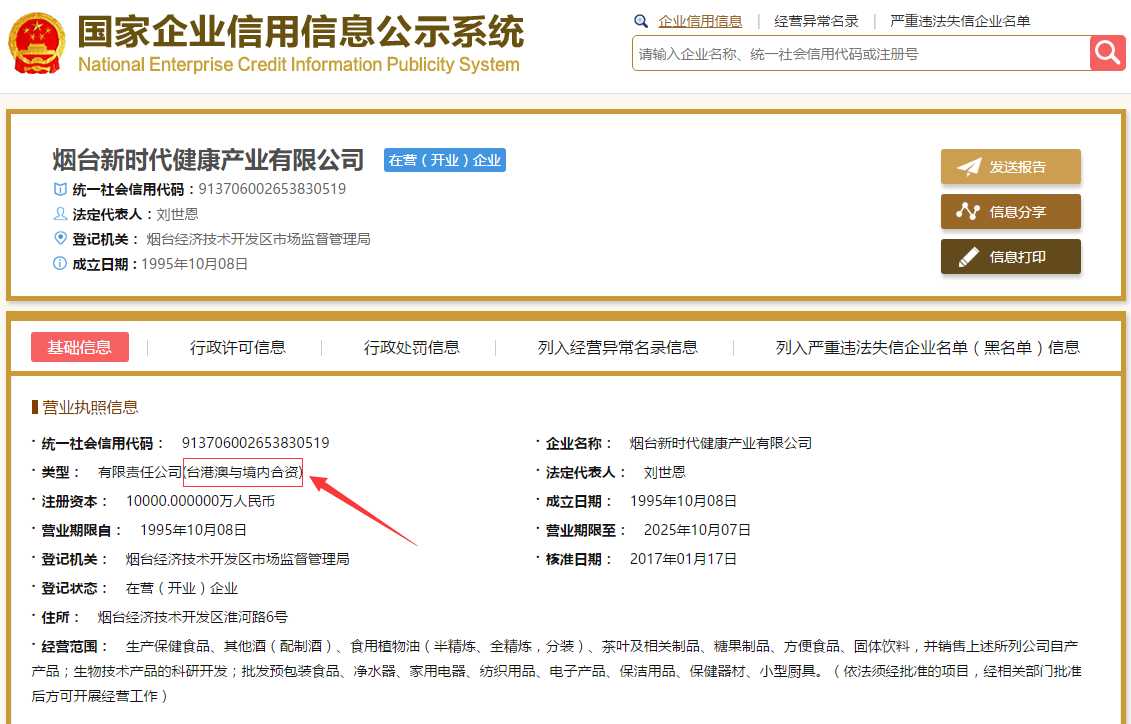Image resolution: width=1131 pixels, height=724 pixels.
Task: Select the 严重违法失信企业名单 search category
Action: click(x=960, y=22)
